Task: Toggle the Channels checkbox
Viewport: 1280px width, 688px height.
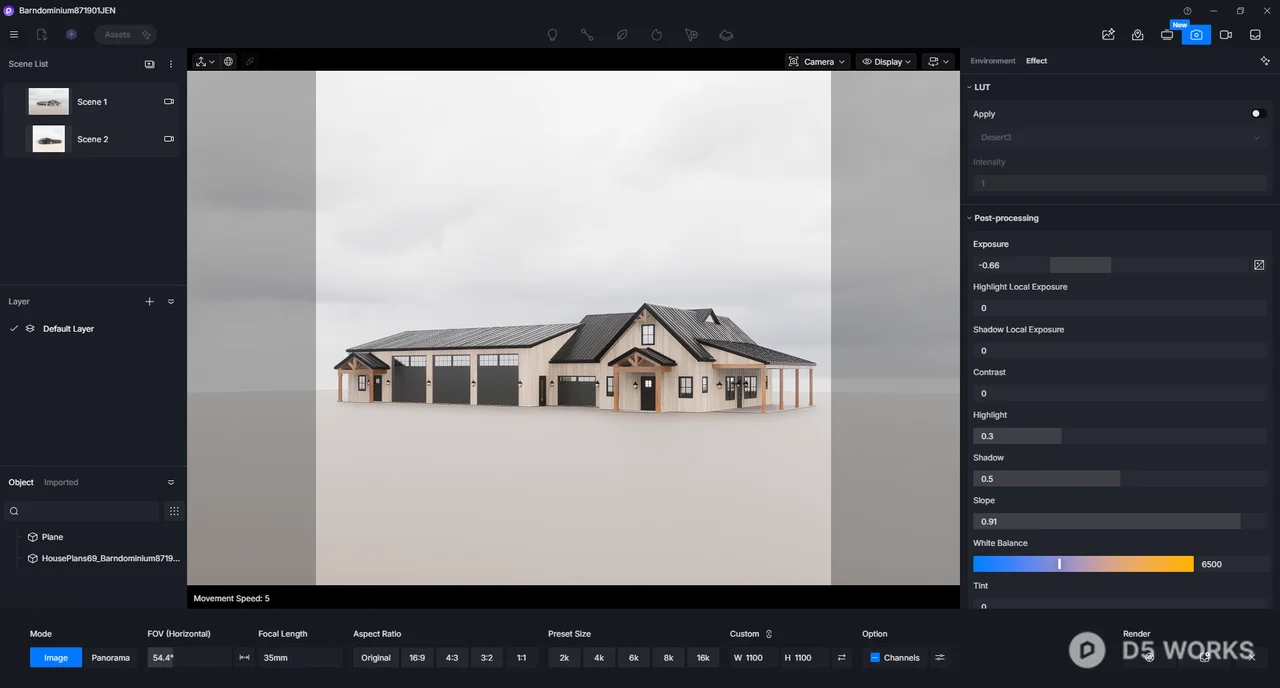Action: coord(875,658)
